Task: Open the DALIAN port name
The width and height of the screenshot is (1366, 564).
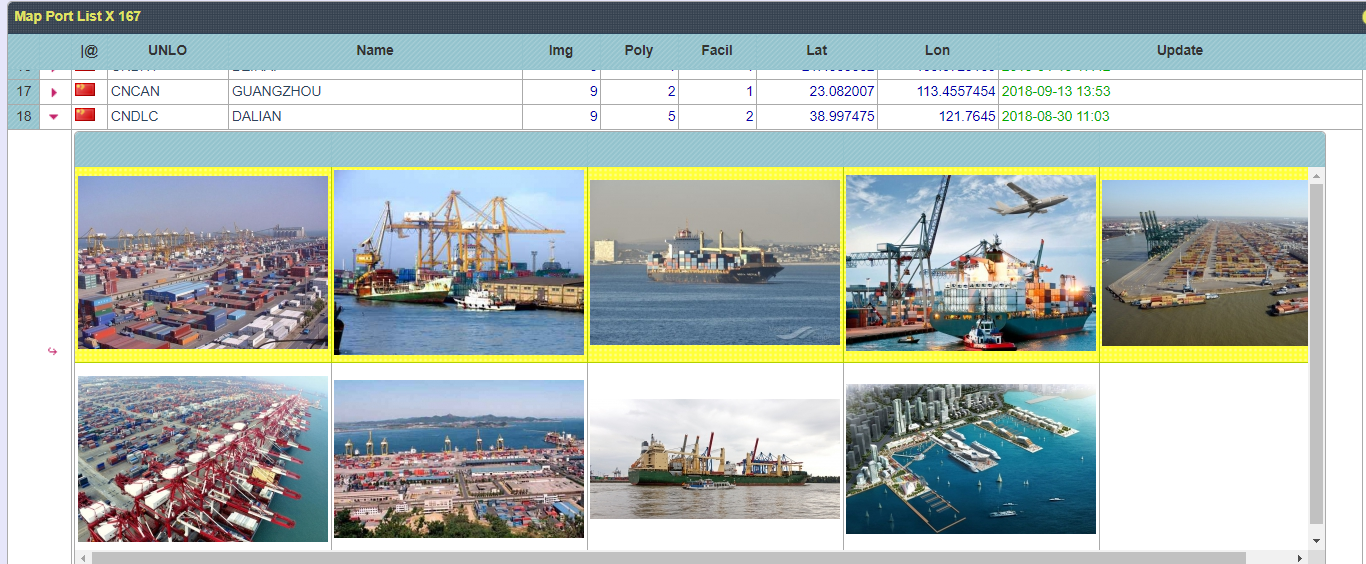Action: pos(256,116)
